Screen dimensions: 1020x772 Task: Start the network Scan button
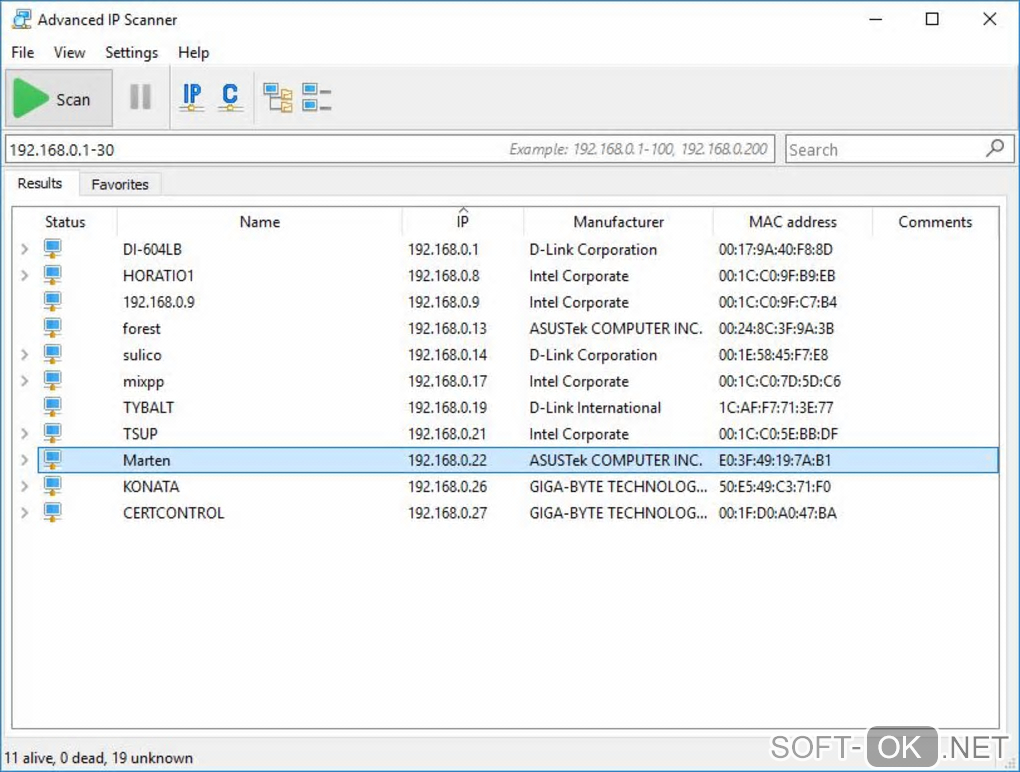coord(59,99)
